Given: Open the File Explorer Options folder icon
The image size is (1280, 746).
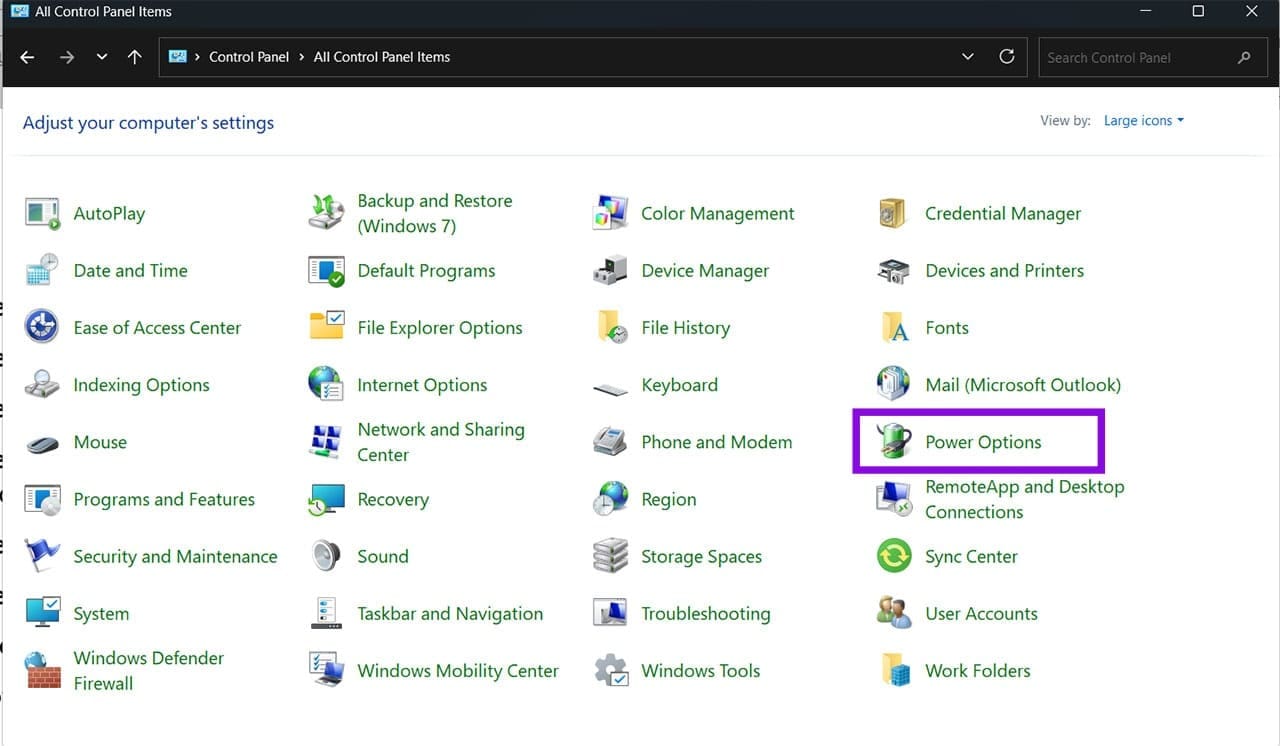Looking at the screenshot, I should 326,327.
